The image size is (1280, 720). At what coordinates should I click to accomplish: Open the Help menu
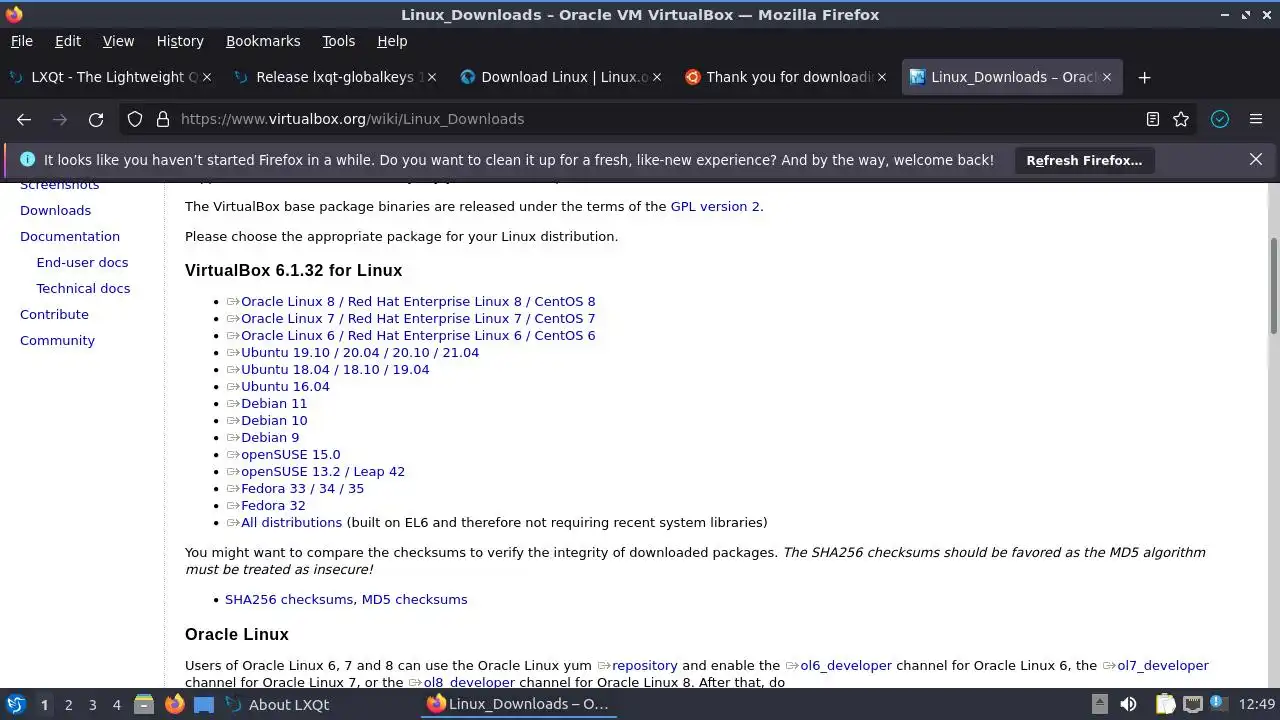tap(392, 41)
